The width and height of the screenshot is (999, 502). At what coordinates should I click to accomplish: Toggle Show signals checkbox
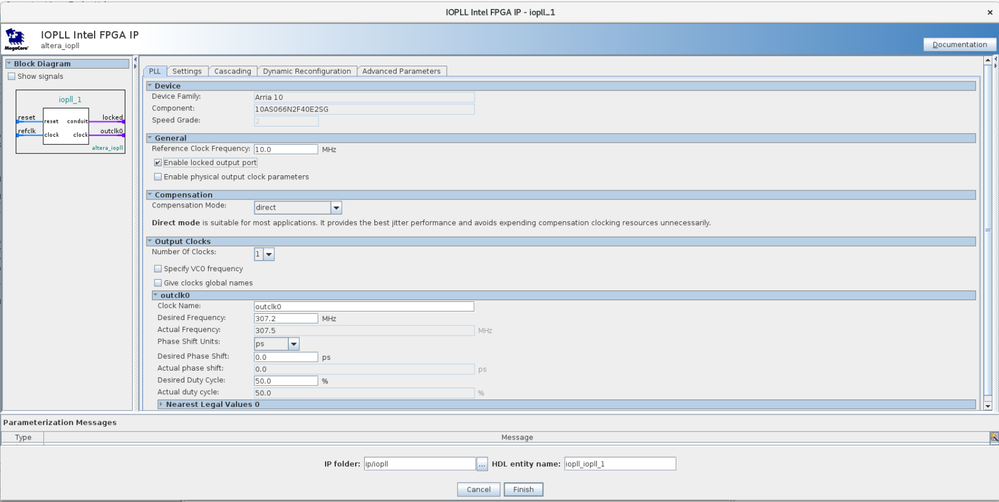[x=11, y=76]
